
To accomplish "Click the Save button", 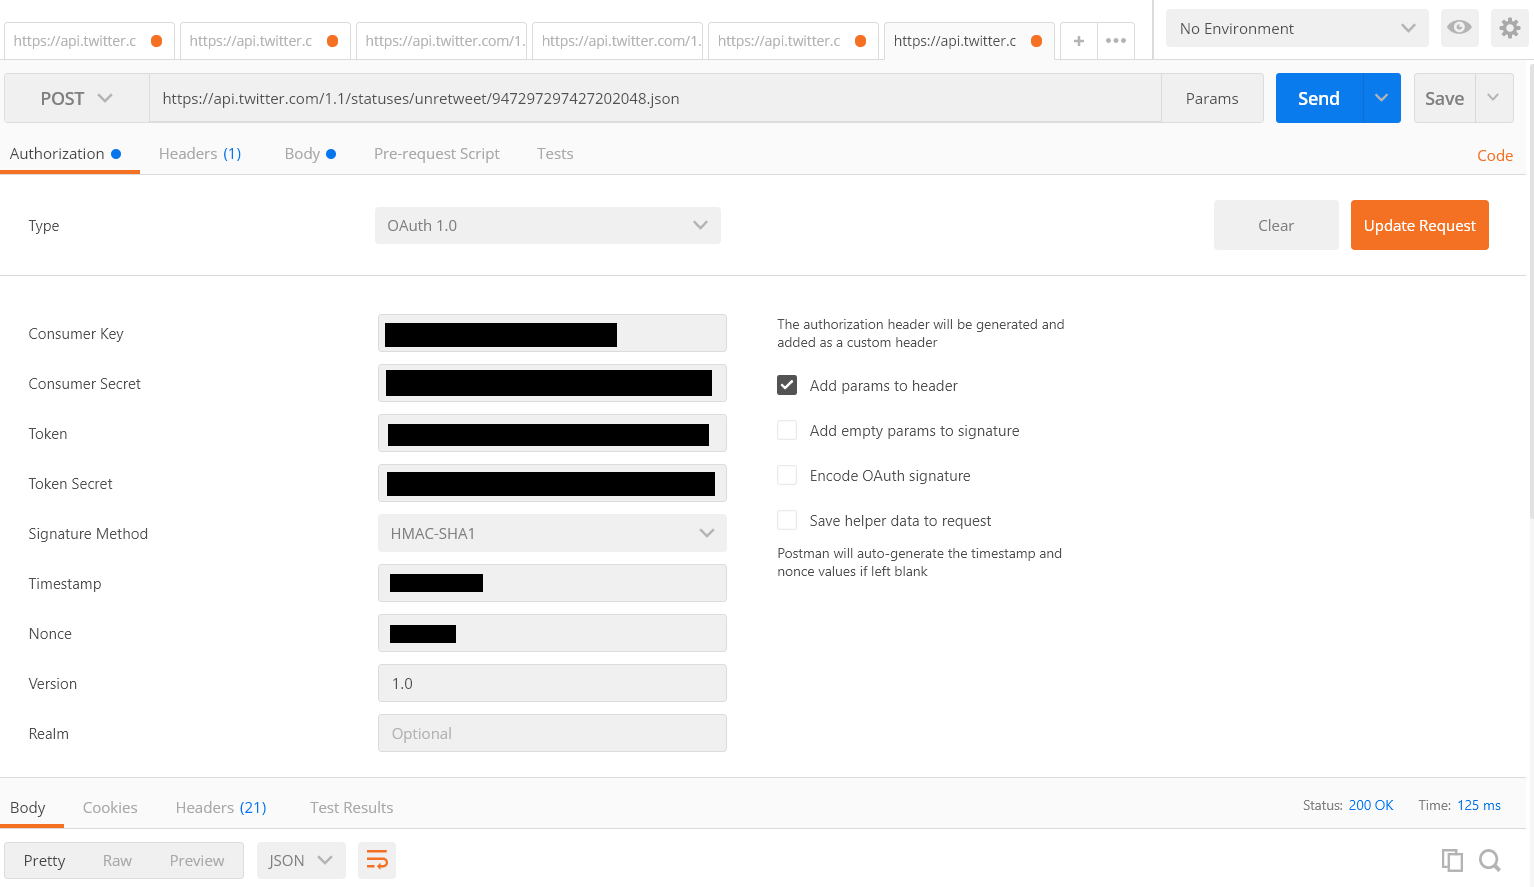I will 1444,98.
